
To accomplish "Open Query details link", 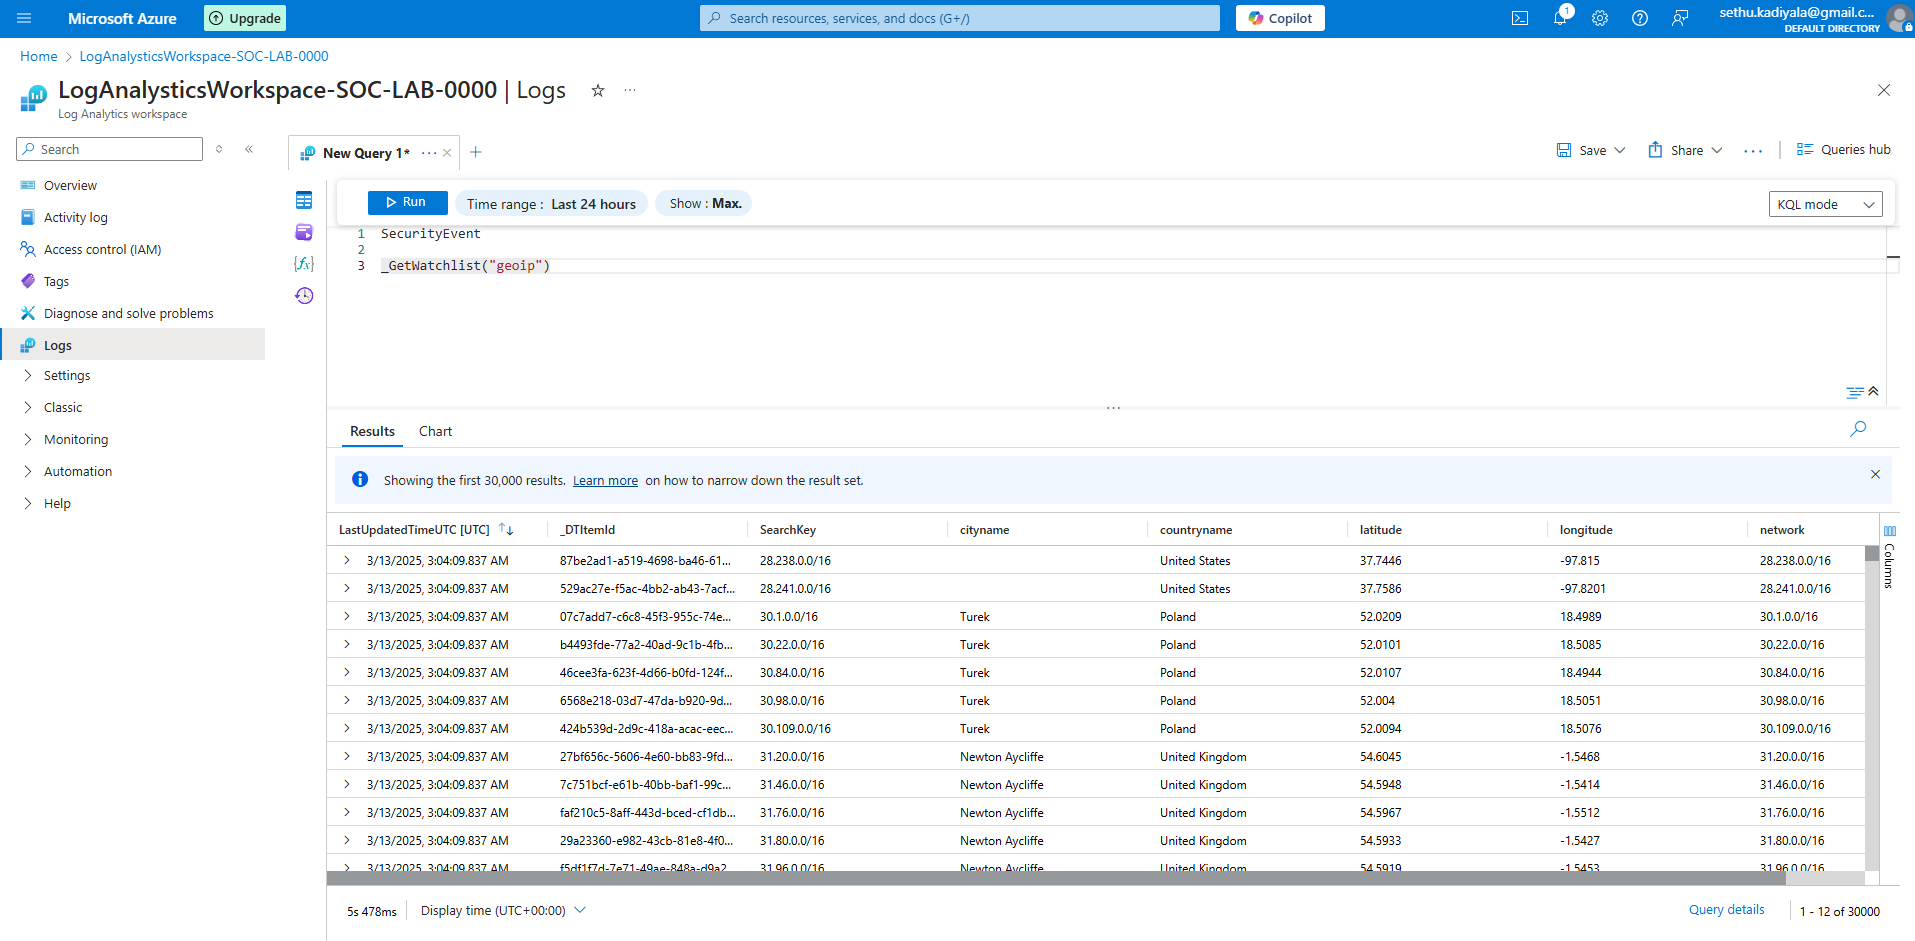I will 1726,910.
